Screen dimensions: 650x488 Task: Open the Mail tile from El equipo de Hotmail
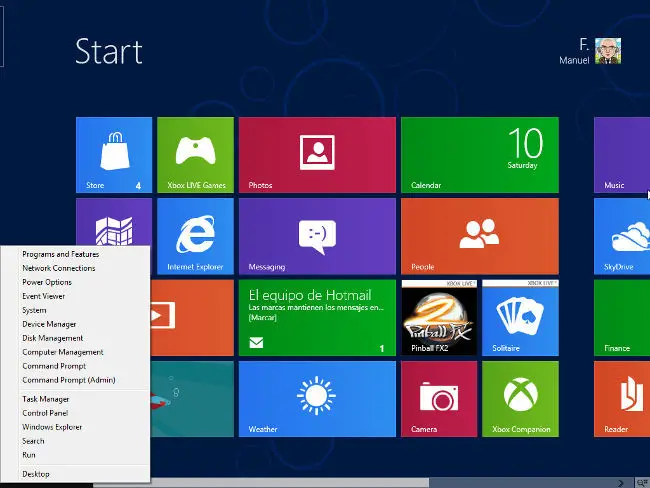[317, 318]
